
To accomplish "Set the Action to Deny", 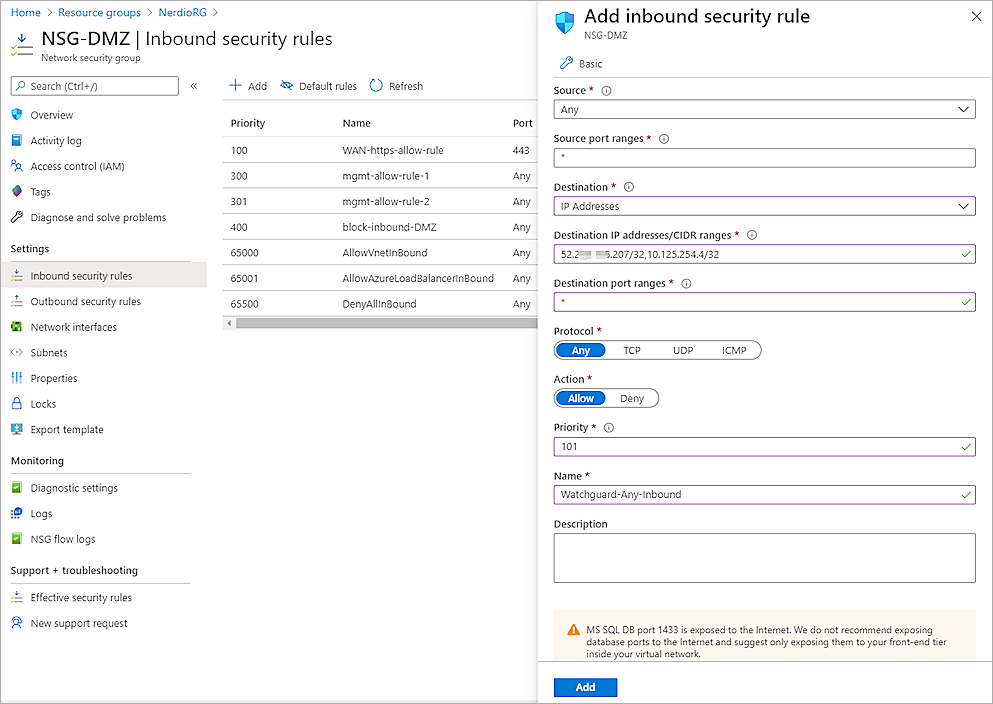I will (630, 397).
